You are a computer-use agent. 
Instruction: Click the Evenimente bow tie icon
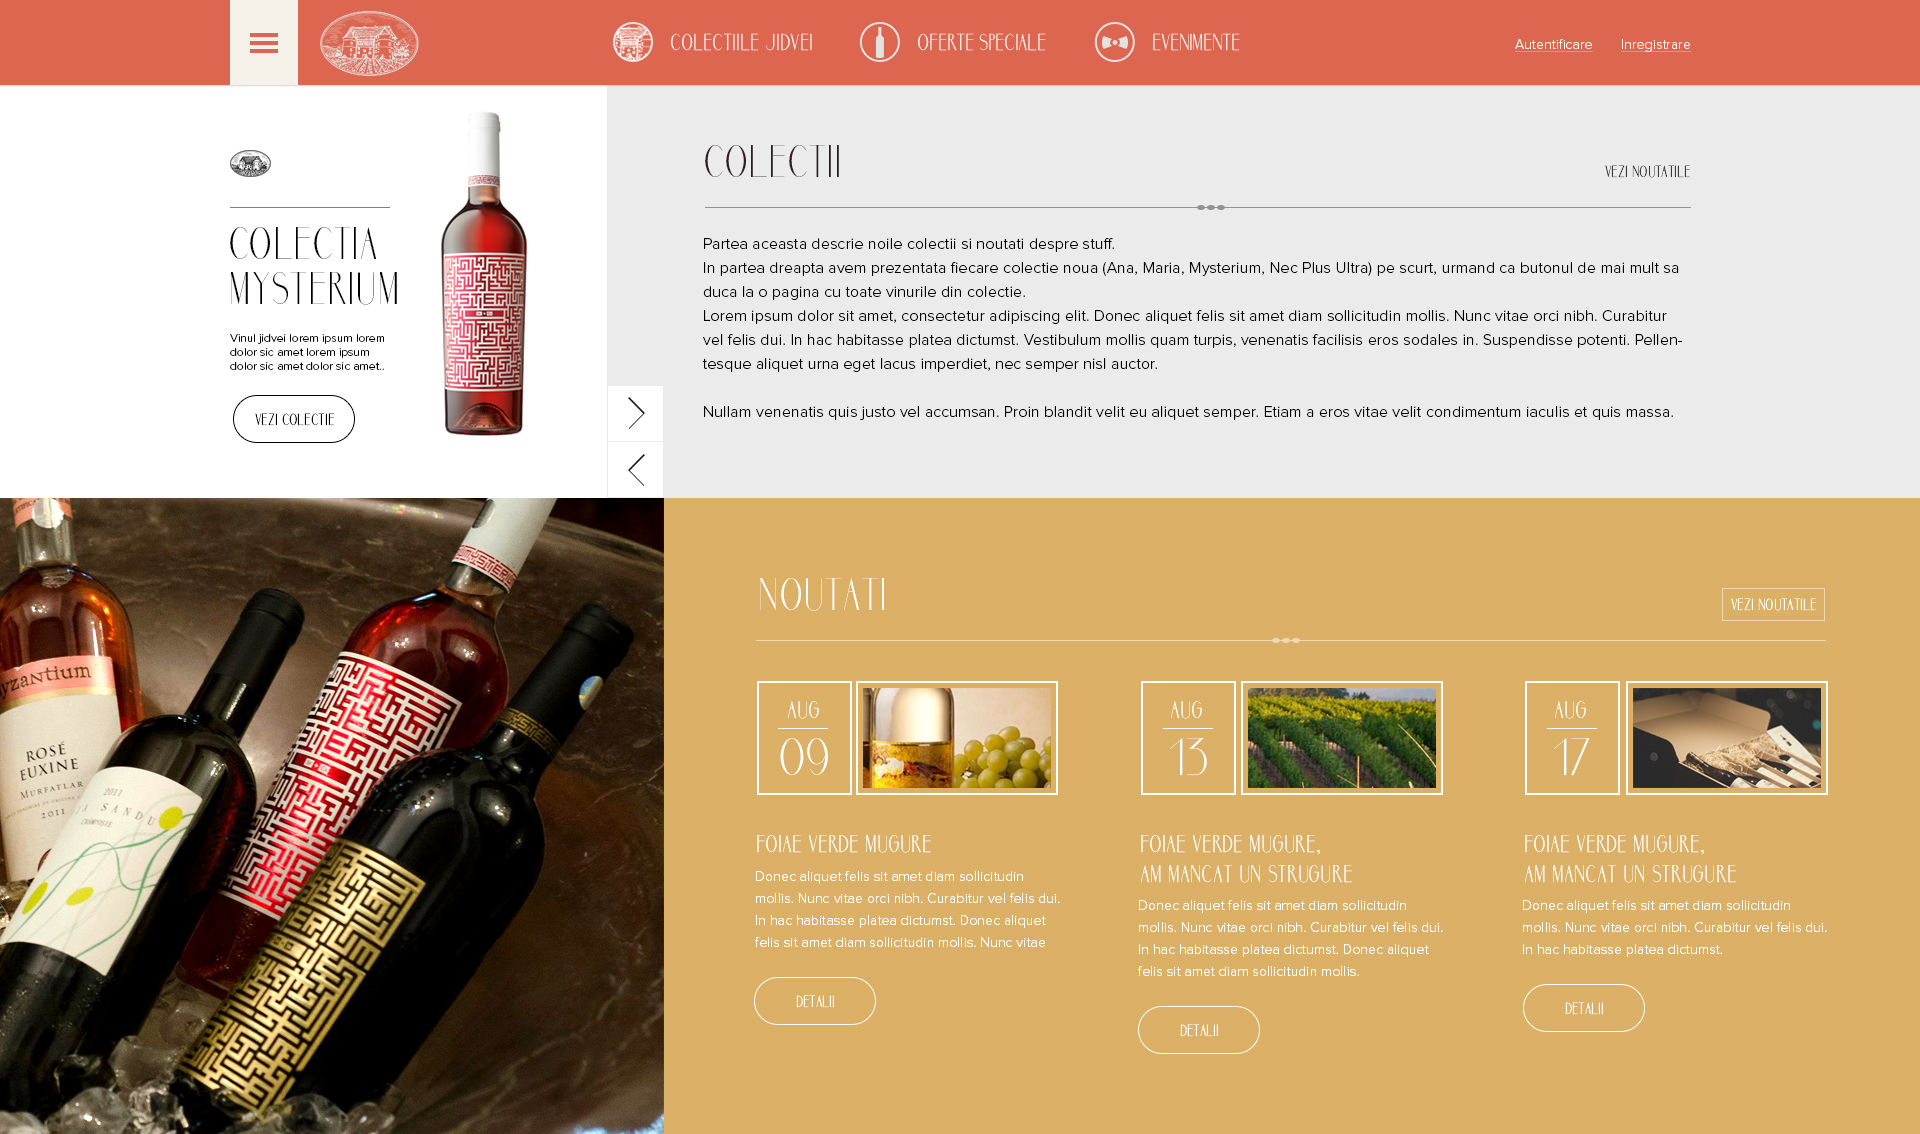click(x=1115, y=42)
